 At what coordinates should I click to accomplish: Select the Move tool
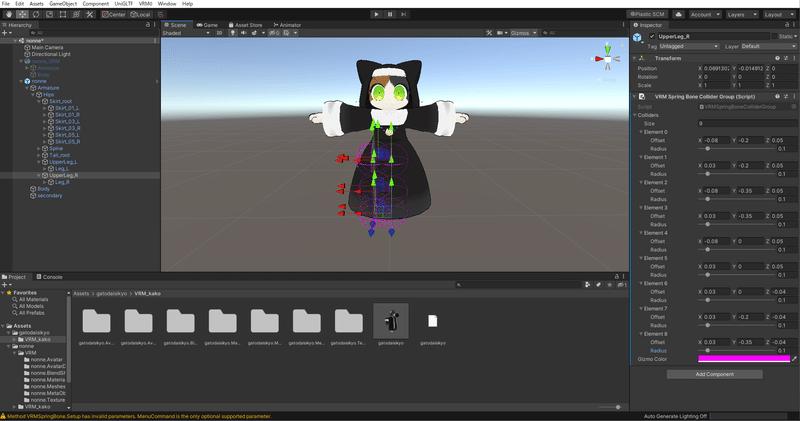[22, 14]
